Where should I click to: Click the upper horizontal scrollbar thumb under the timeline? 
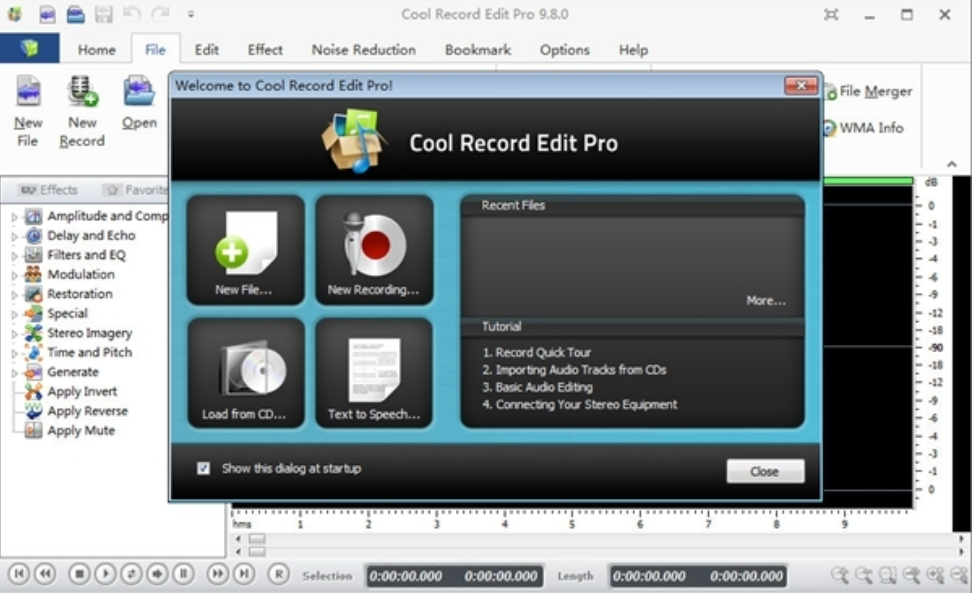tap(257, 538)
